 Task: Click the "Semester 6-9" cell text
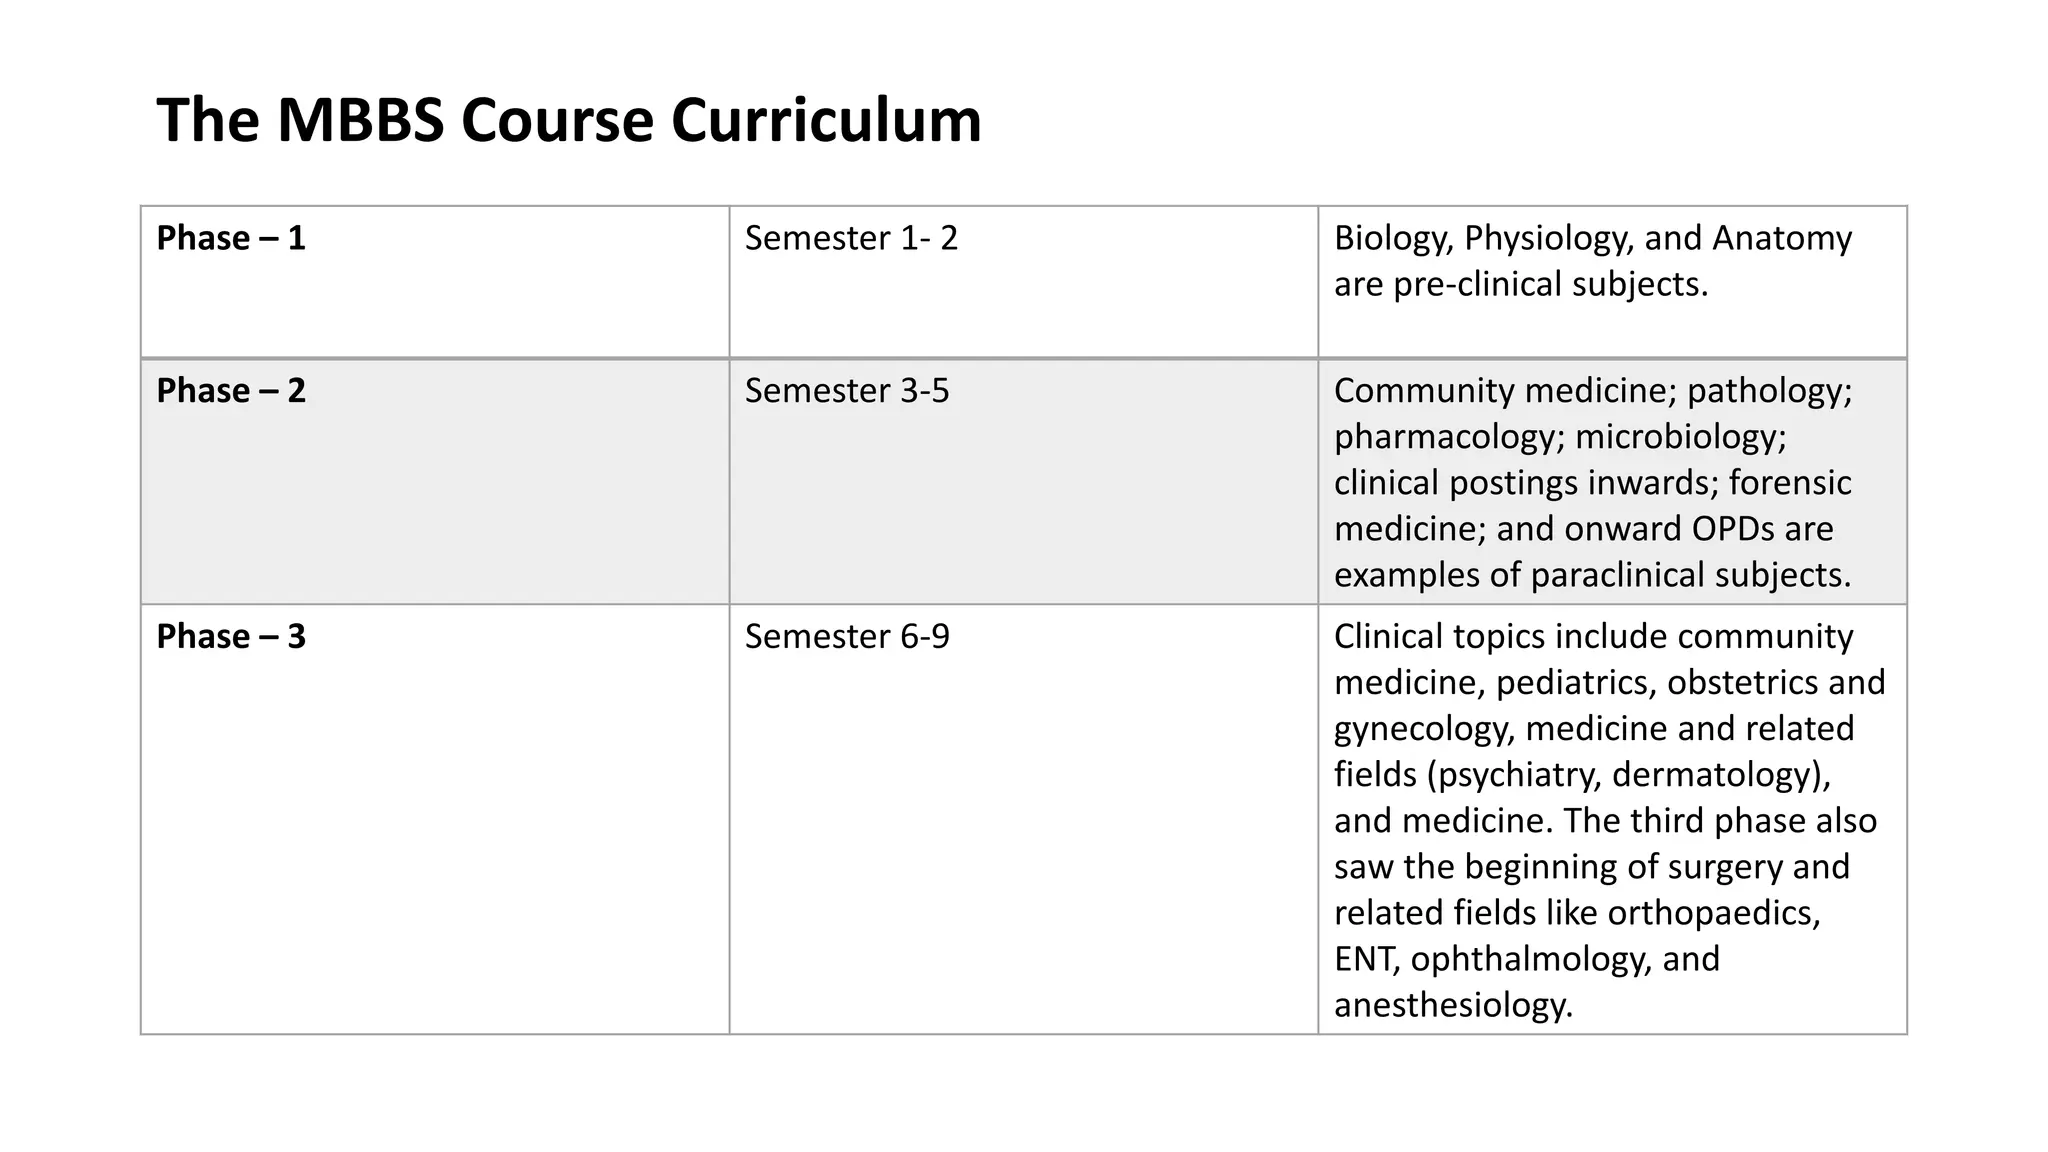coord(847,636)
